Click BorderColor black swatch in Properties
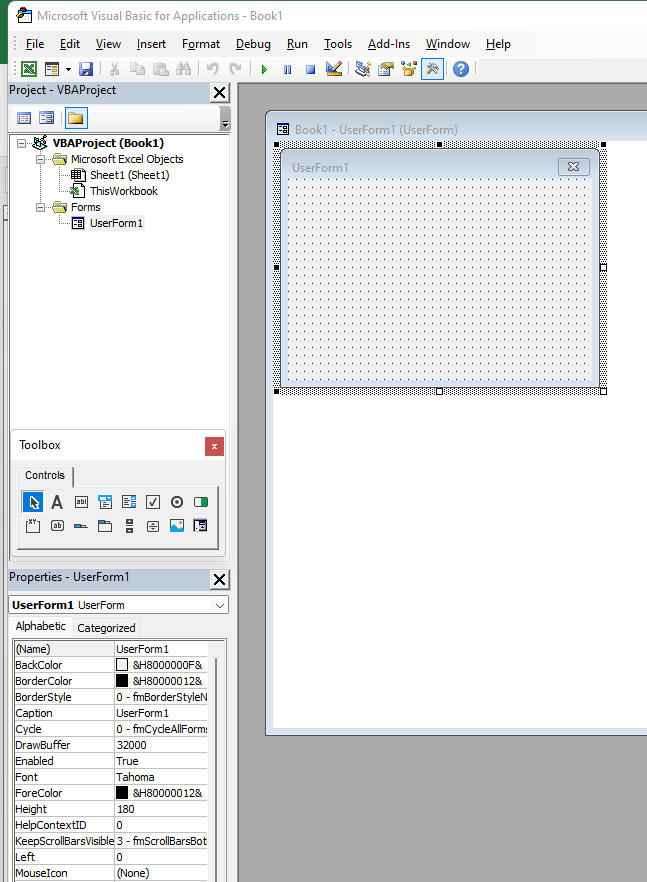This screenshot has width=647, height=882. point(122,681)
